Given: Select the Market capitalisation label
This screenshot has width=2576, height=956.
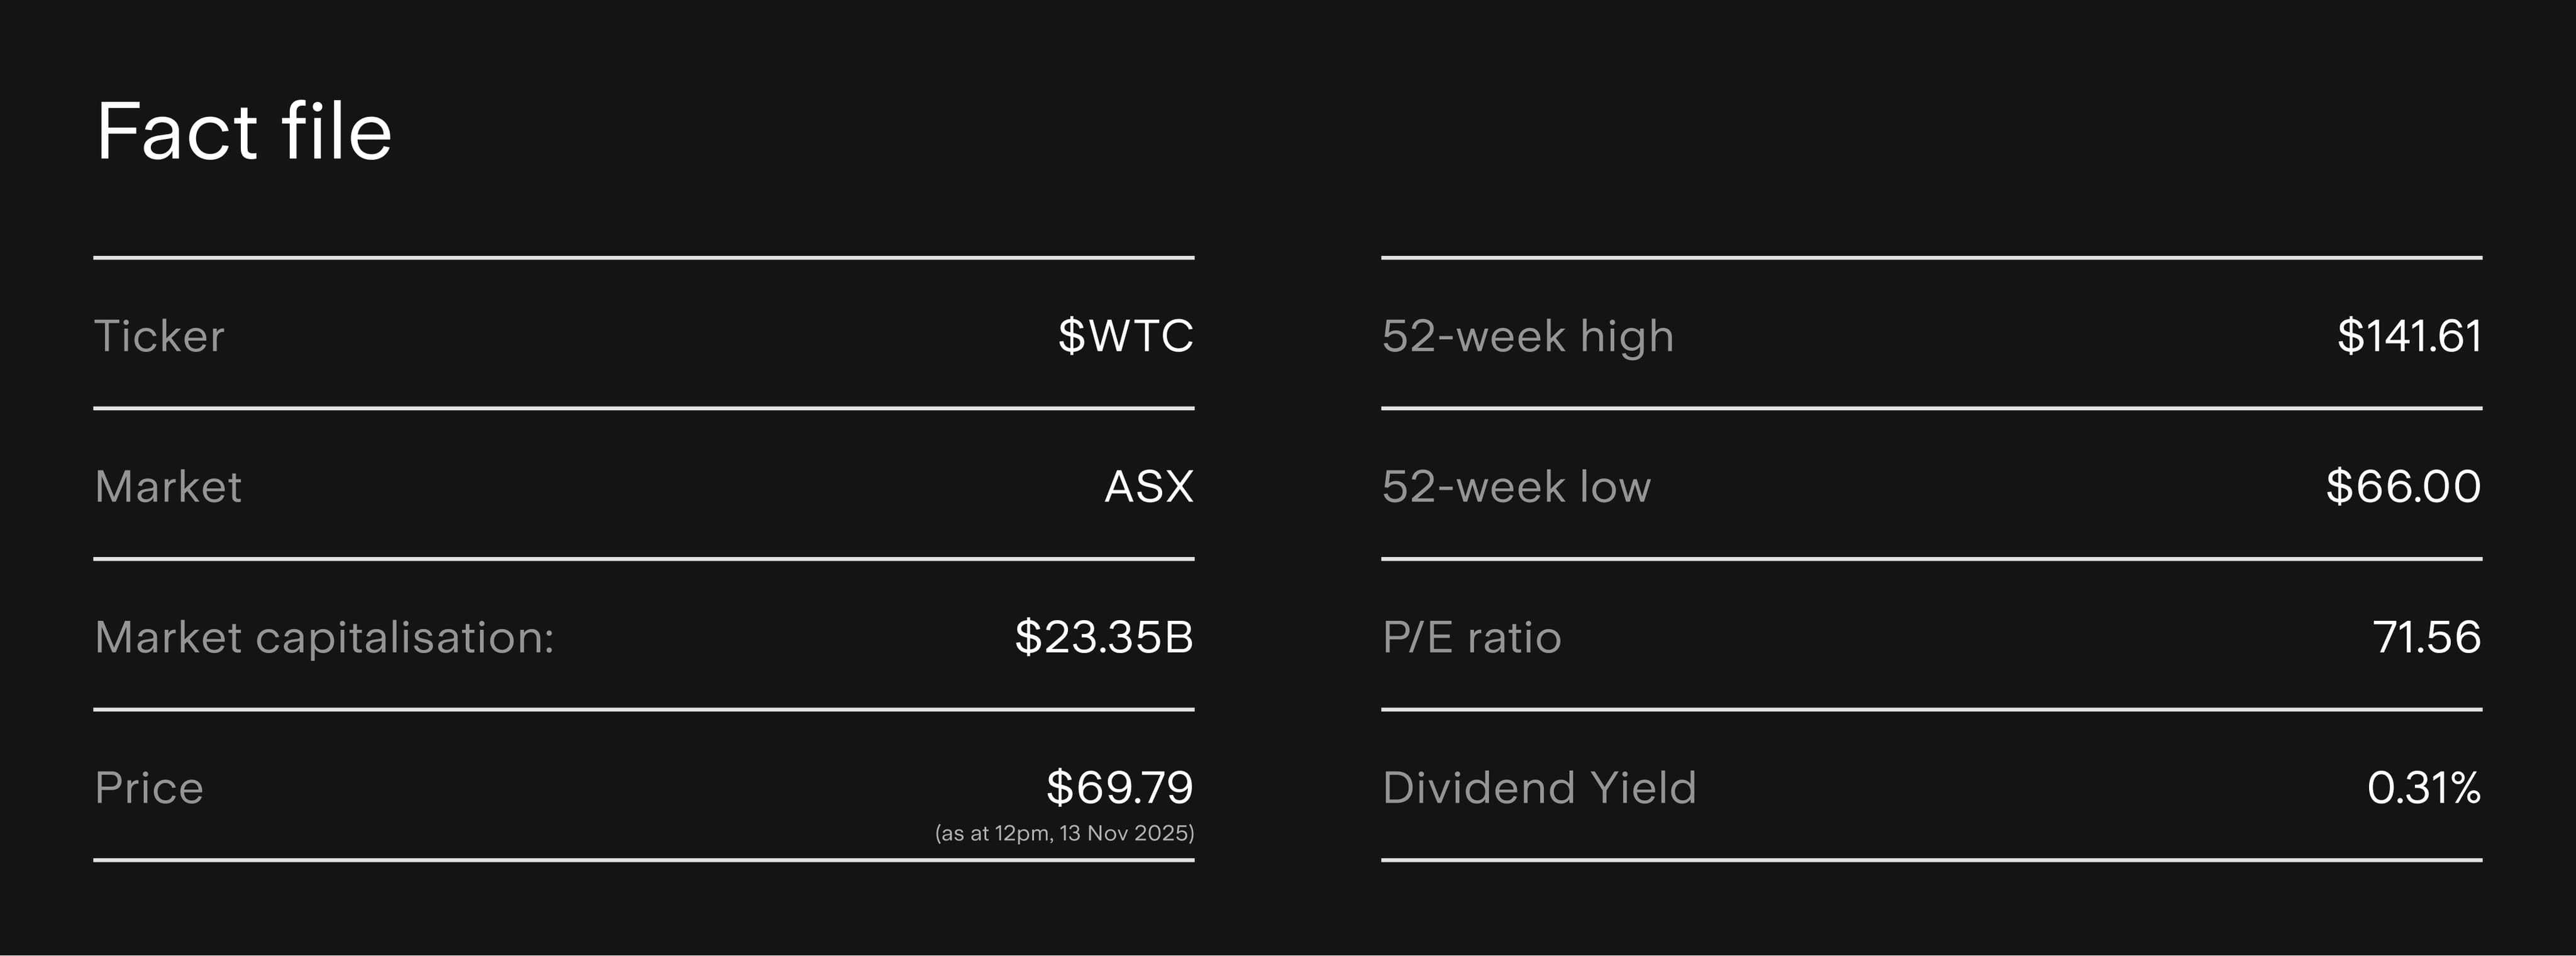Looking at the screenshot, I should point(324,637).
